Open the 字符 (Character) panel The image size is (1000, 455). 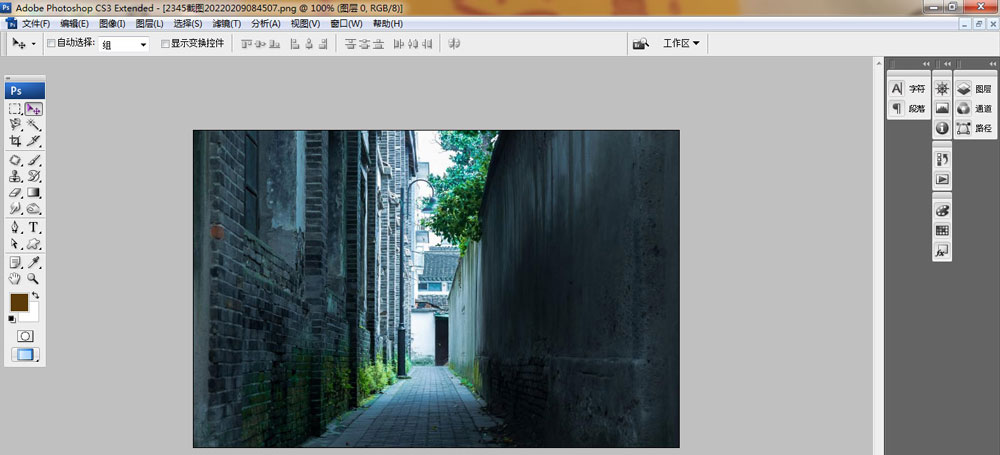[908, 89]
